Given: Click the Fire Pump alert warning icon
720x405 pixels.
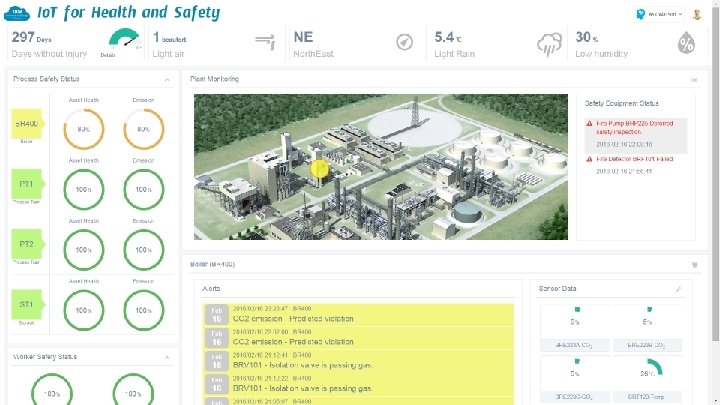Looking at the screenshot, I should click(589, 124).
